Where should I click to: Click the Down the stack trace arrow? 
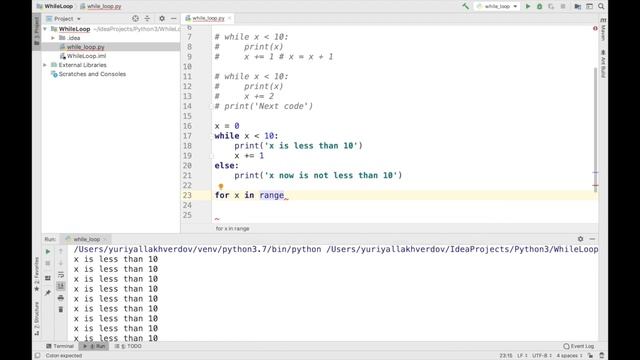click(61, 264)
